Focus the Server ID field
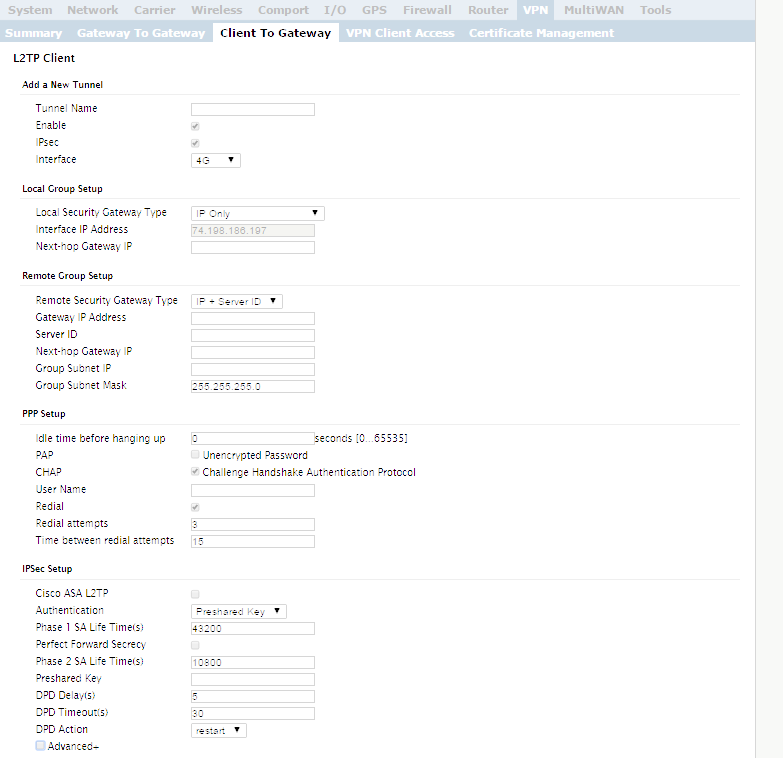Screen dimensions: 783x758 pos(253,335)
